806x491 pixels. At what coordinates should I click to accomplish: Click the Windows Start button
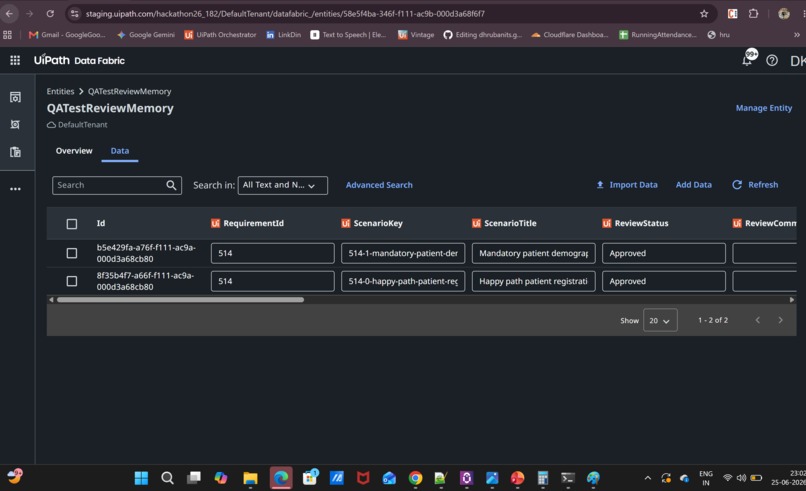click(141, 478)
